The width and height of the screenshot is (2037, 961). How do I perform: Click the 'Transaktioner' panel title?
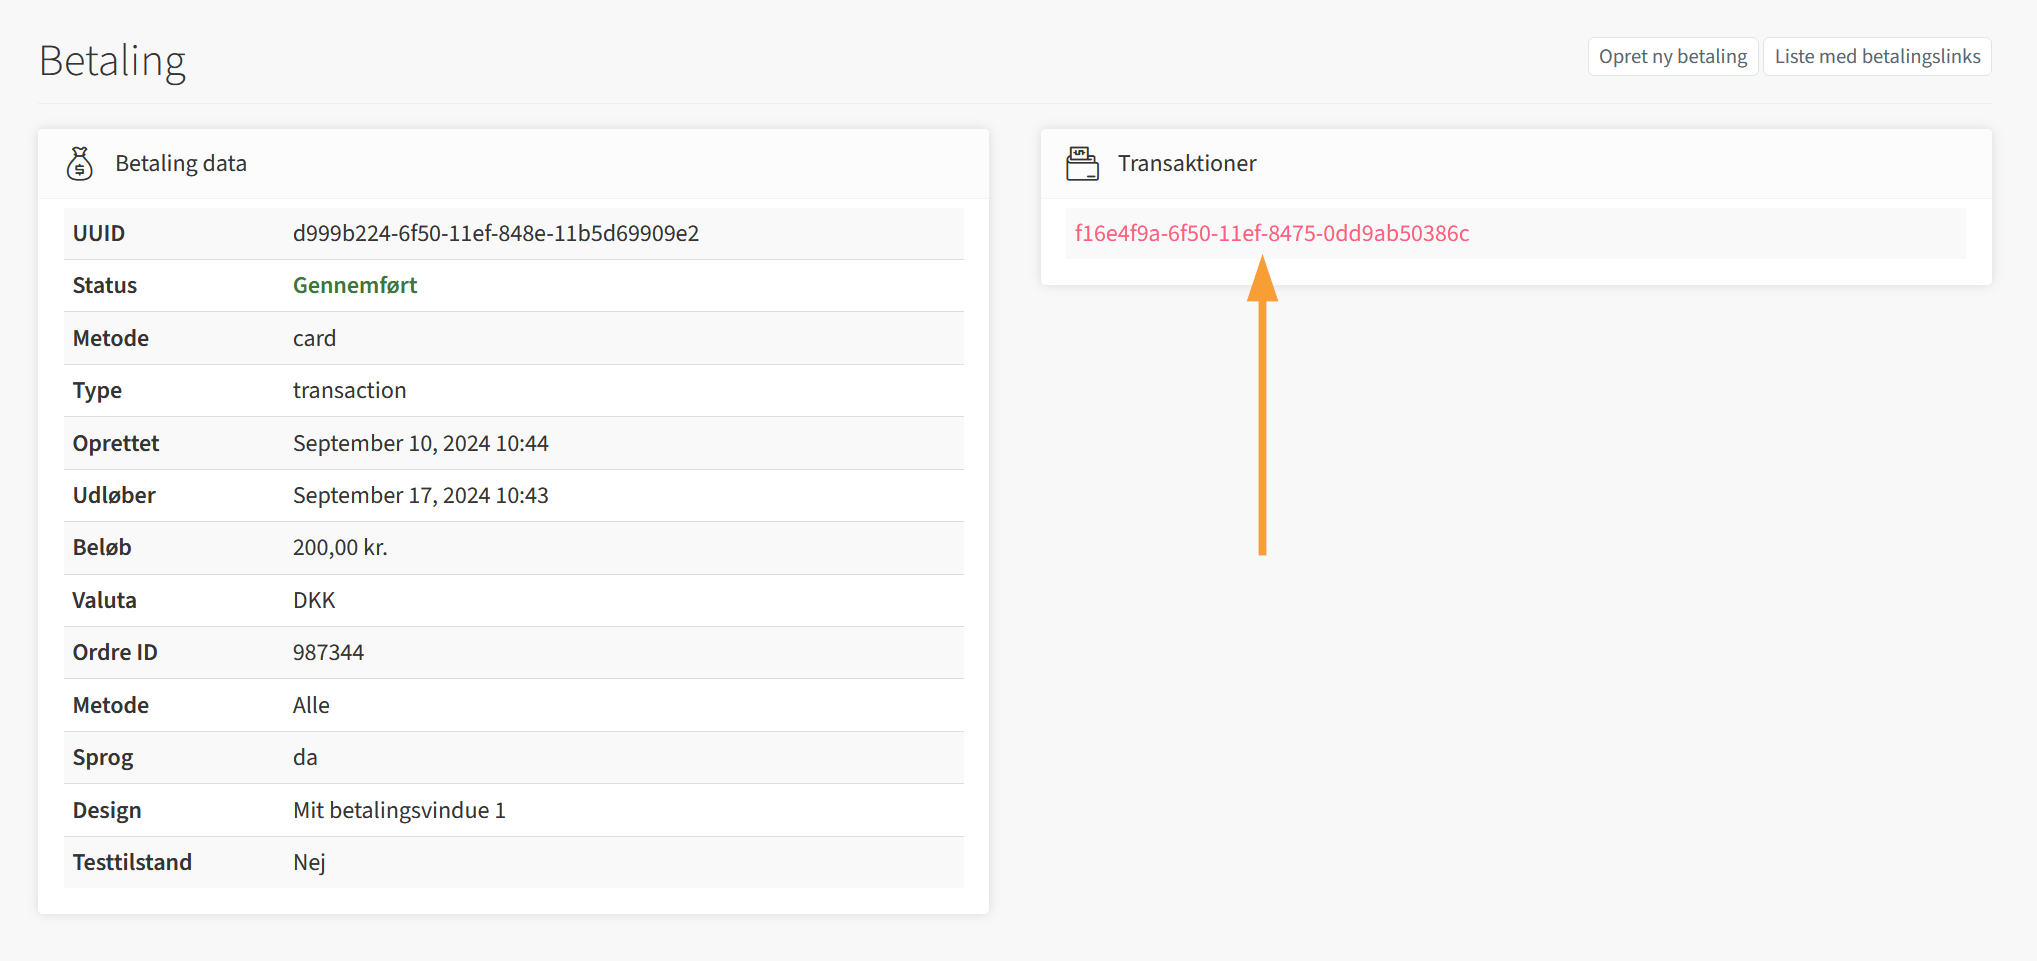click(x=1187, y=163)
